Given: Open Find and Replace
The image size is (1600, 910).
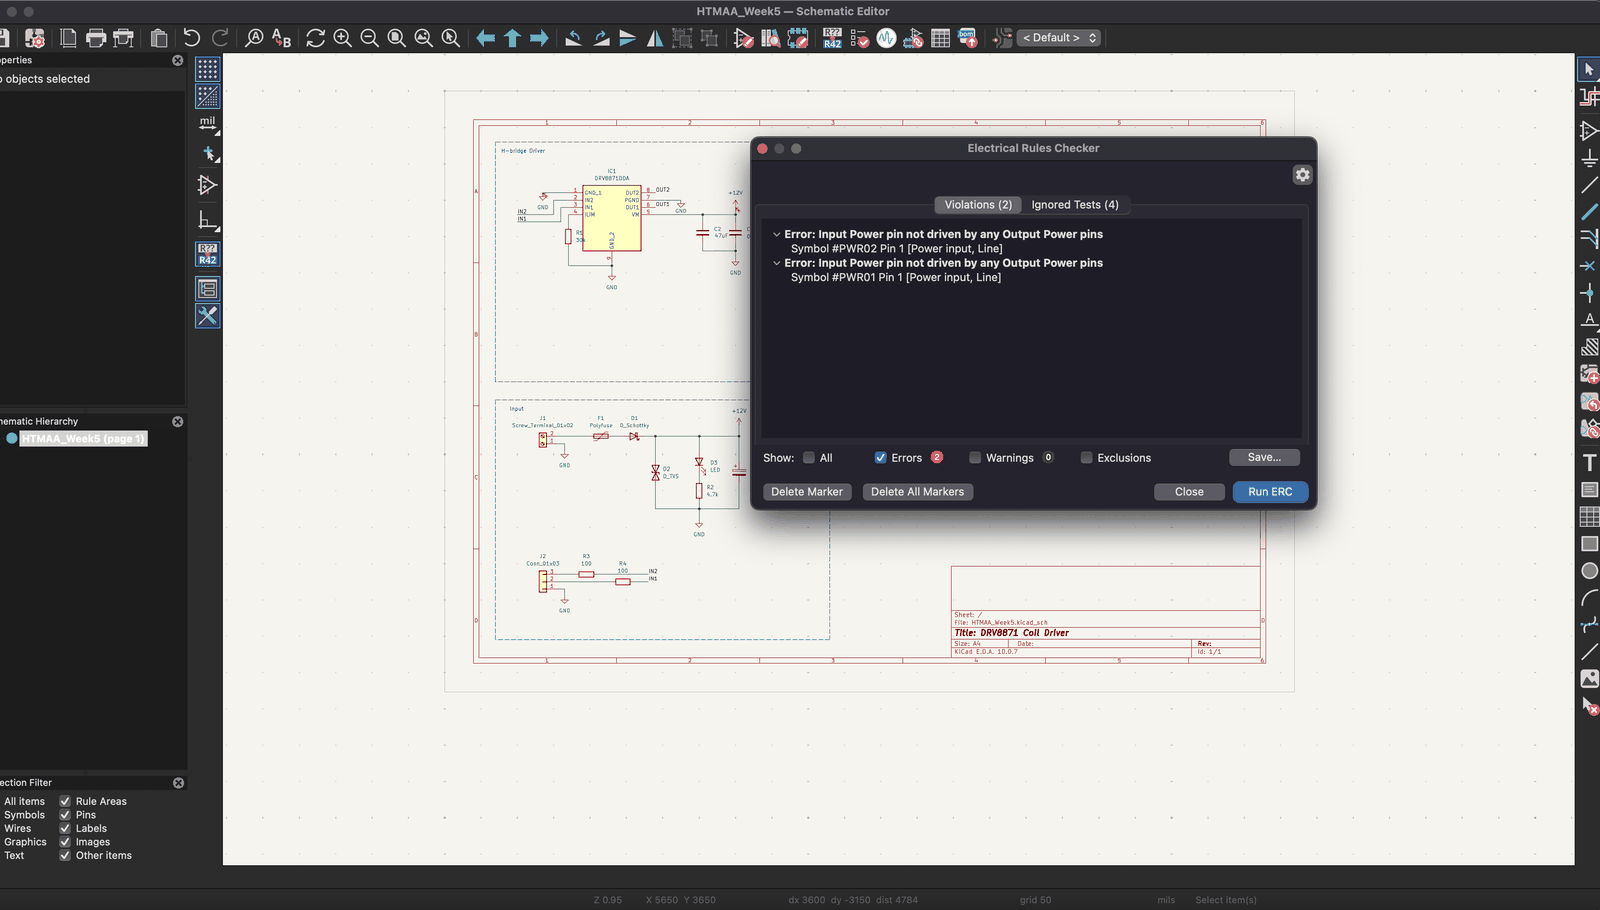Looking at the screenshot, I should click(282, 38).
